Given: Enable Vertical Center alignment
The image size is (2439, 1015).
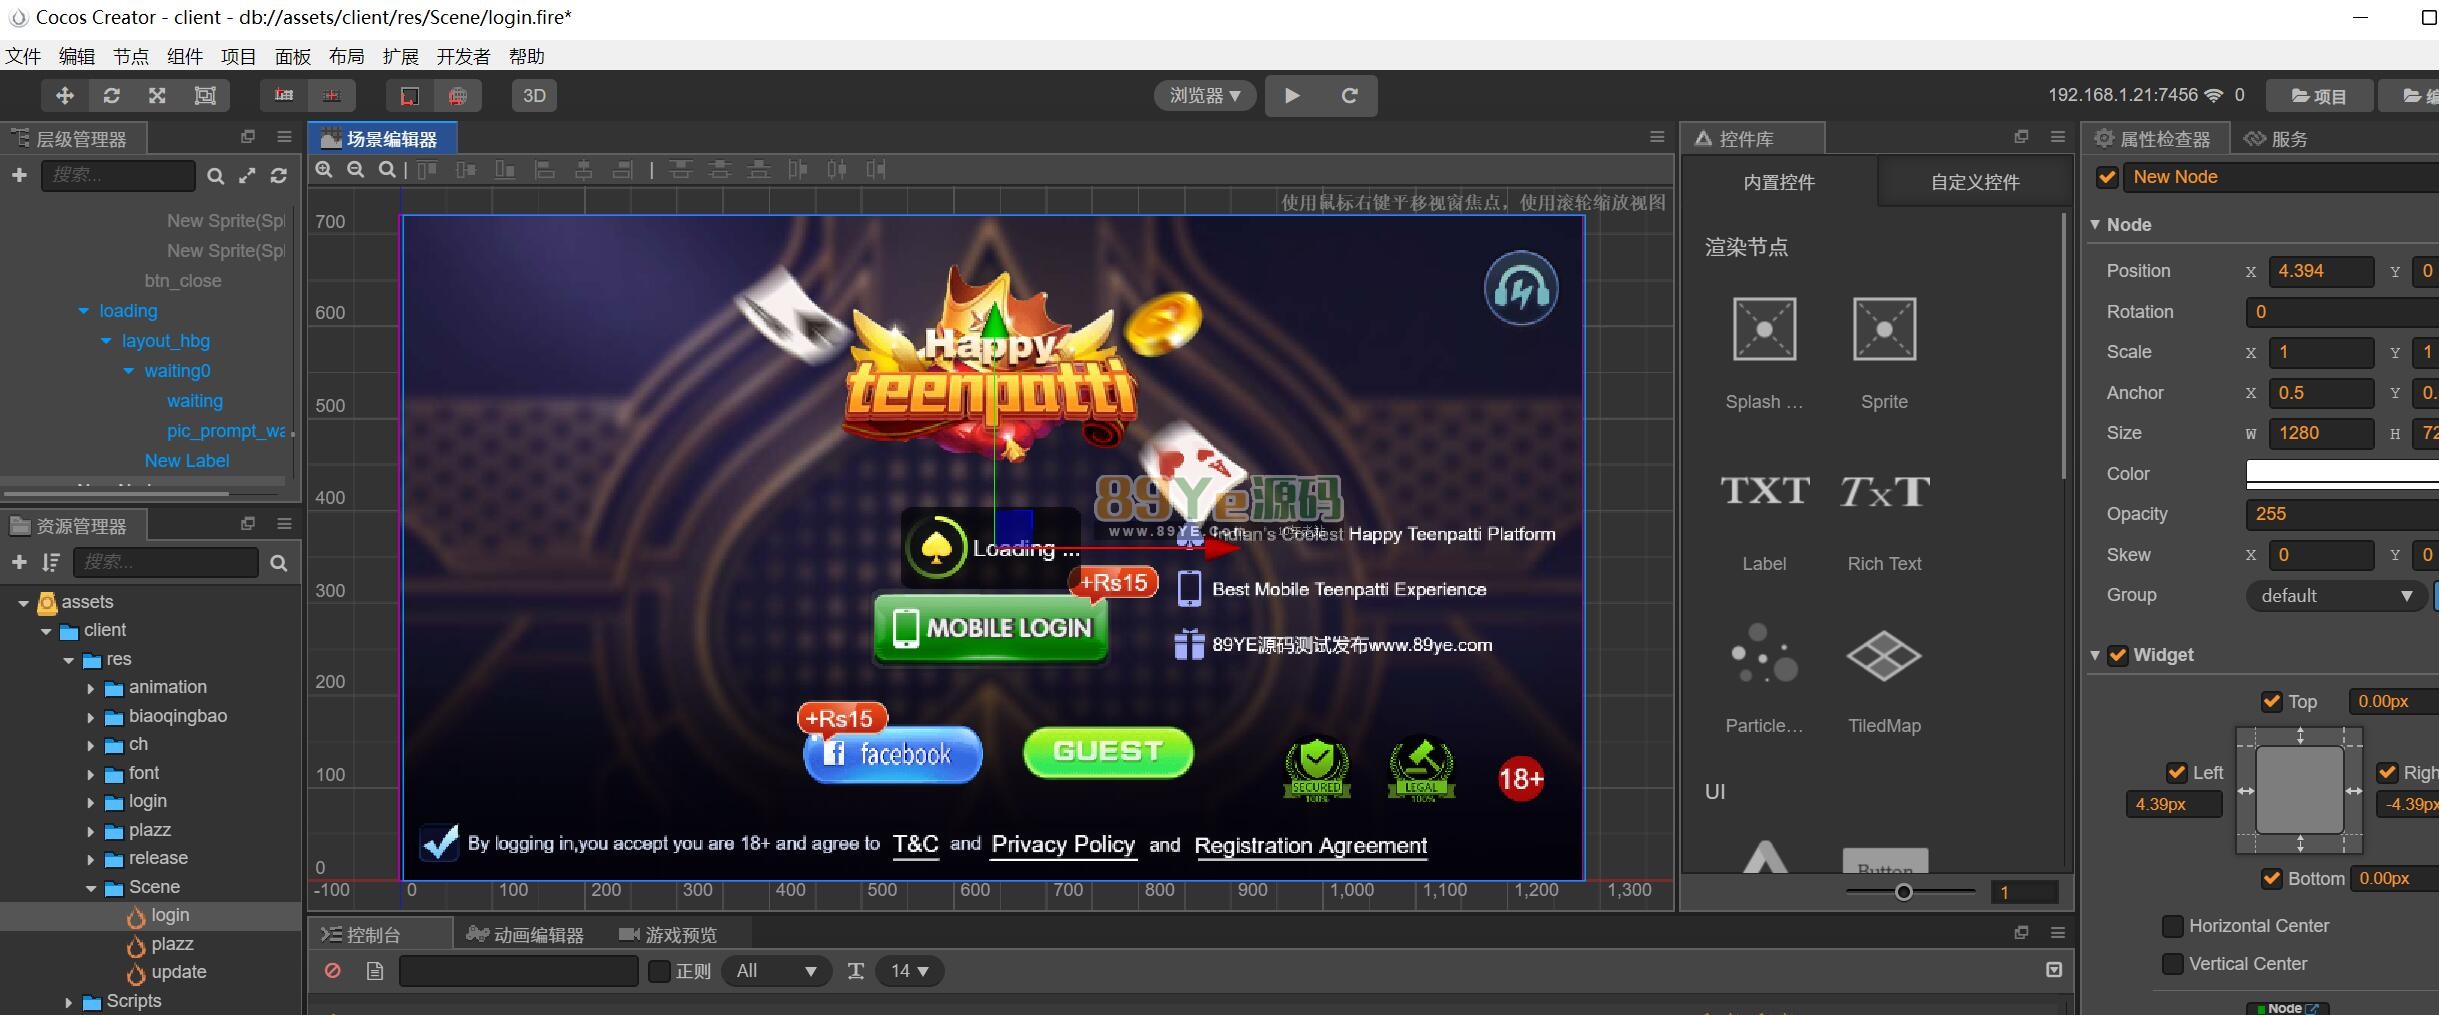Looking at the screenshot, I should [2172, 964].
